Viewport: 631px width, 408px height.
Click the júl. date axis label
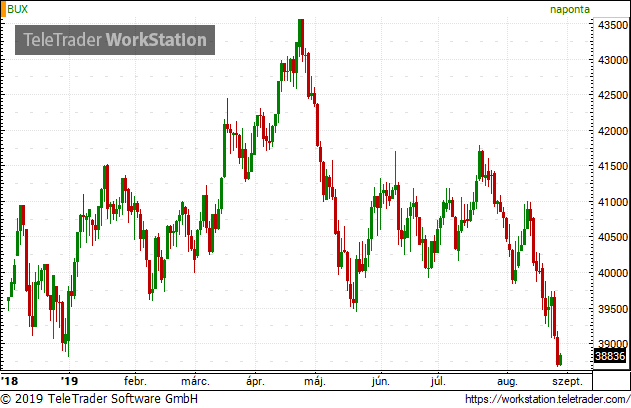[438, 381]
